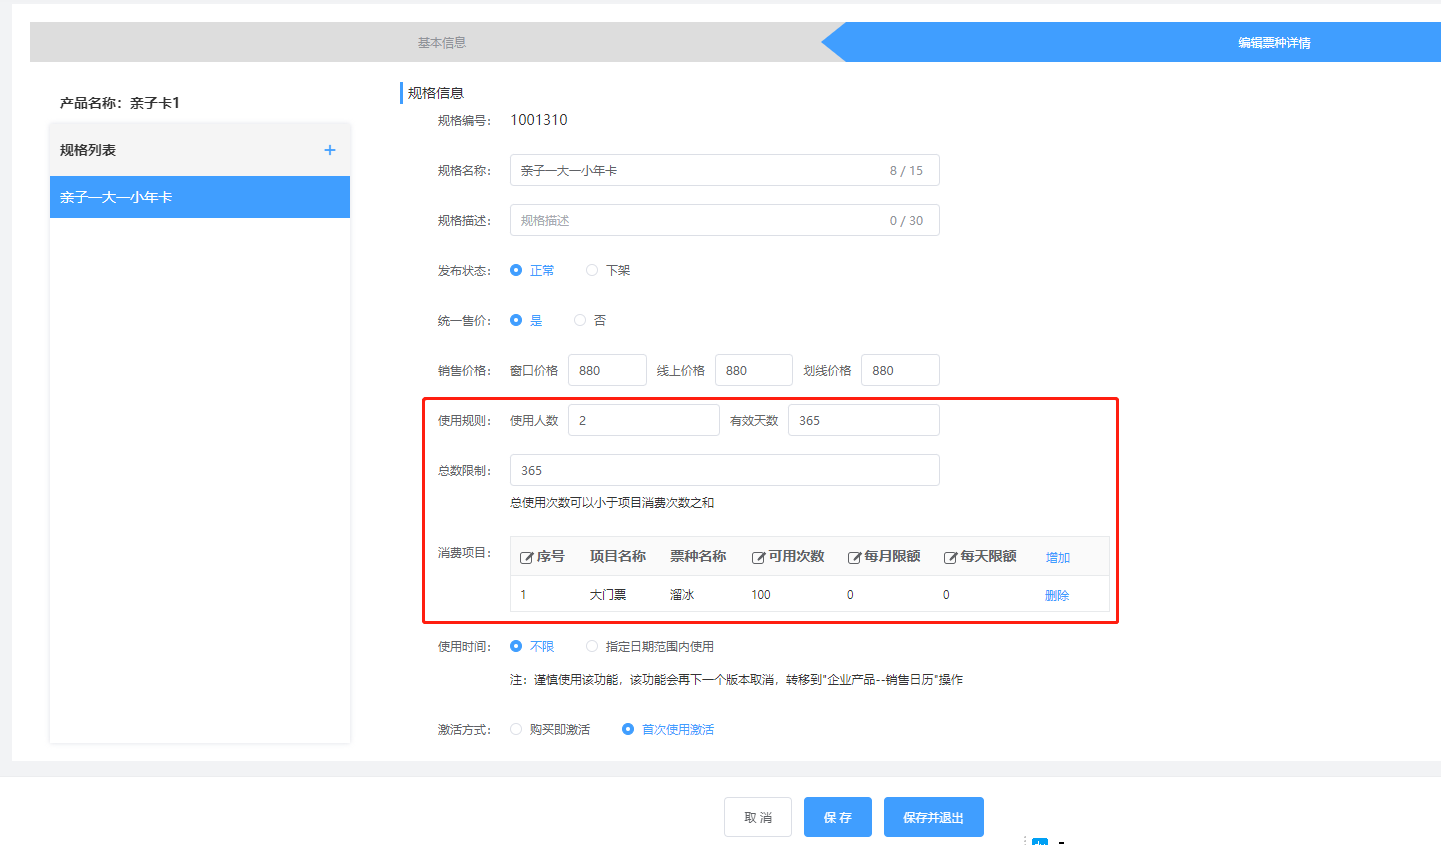Click edit icon beside 每天限额 column header
1441x845 pixels.
(x=950, y=557)
